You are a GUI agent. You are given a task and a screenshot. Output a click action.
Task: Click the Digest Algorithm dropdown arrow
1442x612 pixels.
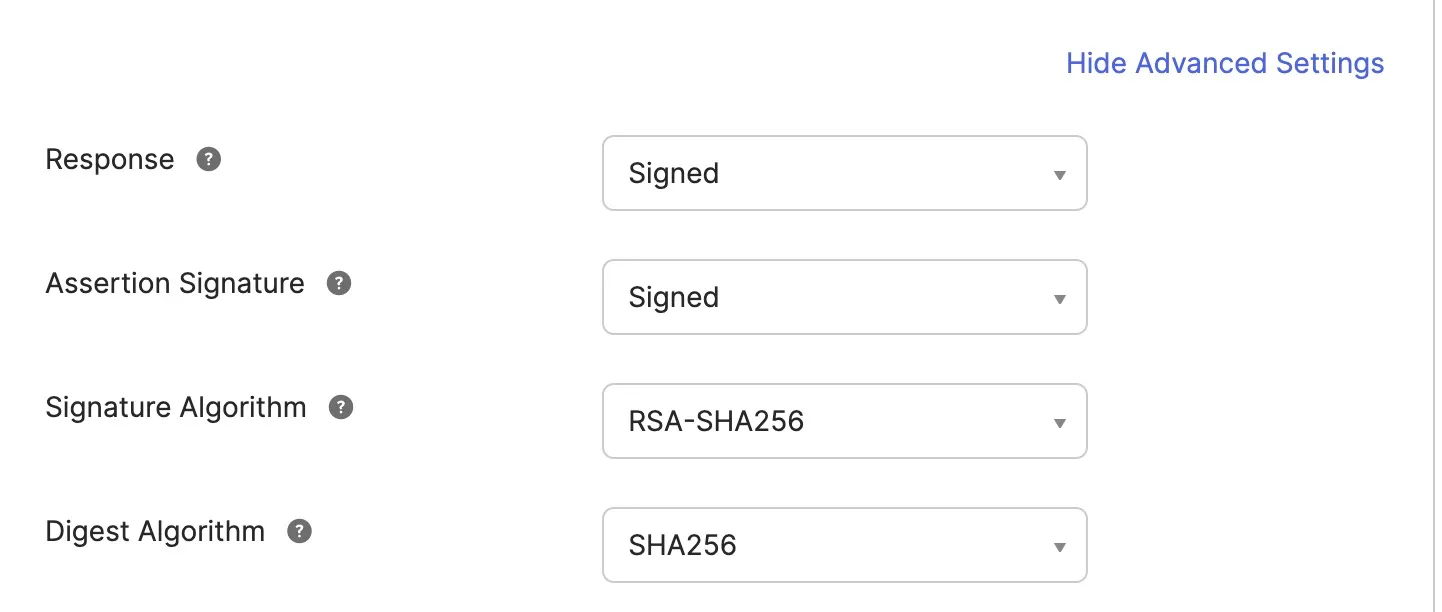[1059, 546]
